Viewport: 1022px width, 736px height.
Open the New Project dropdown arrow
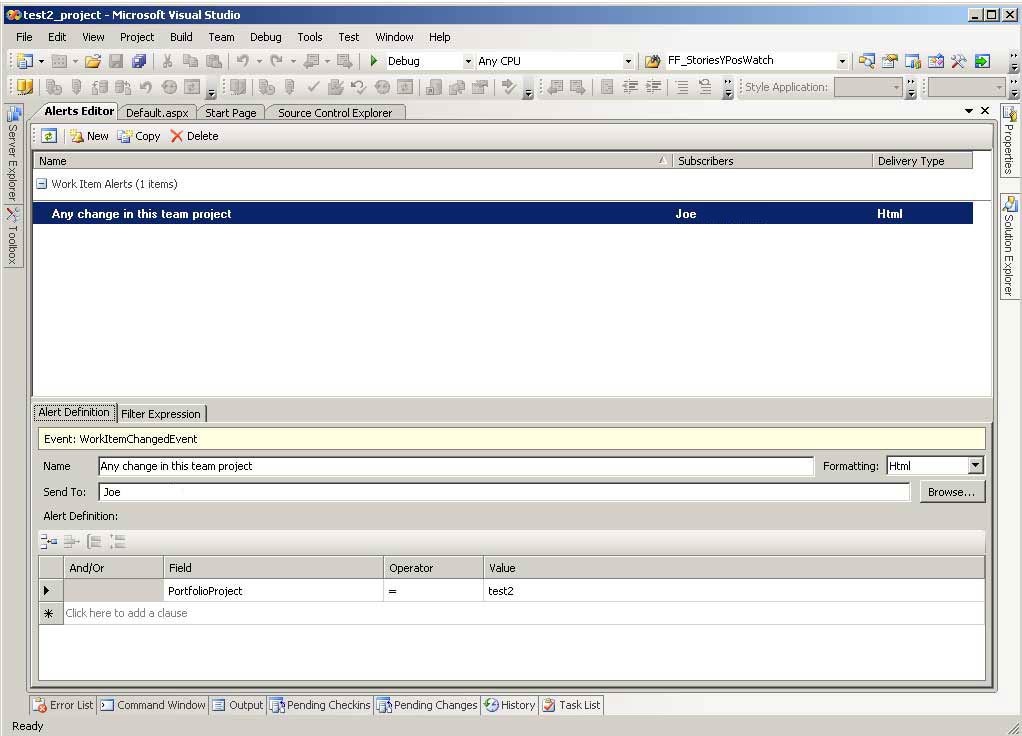click(41, 61)
